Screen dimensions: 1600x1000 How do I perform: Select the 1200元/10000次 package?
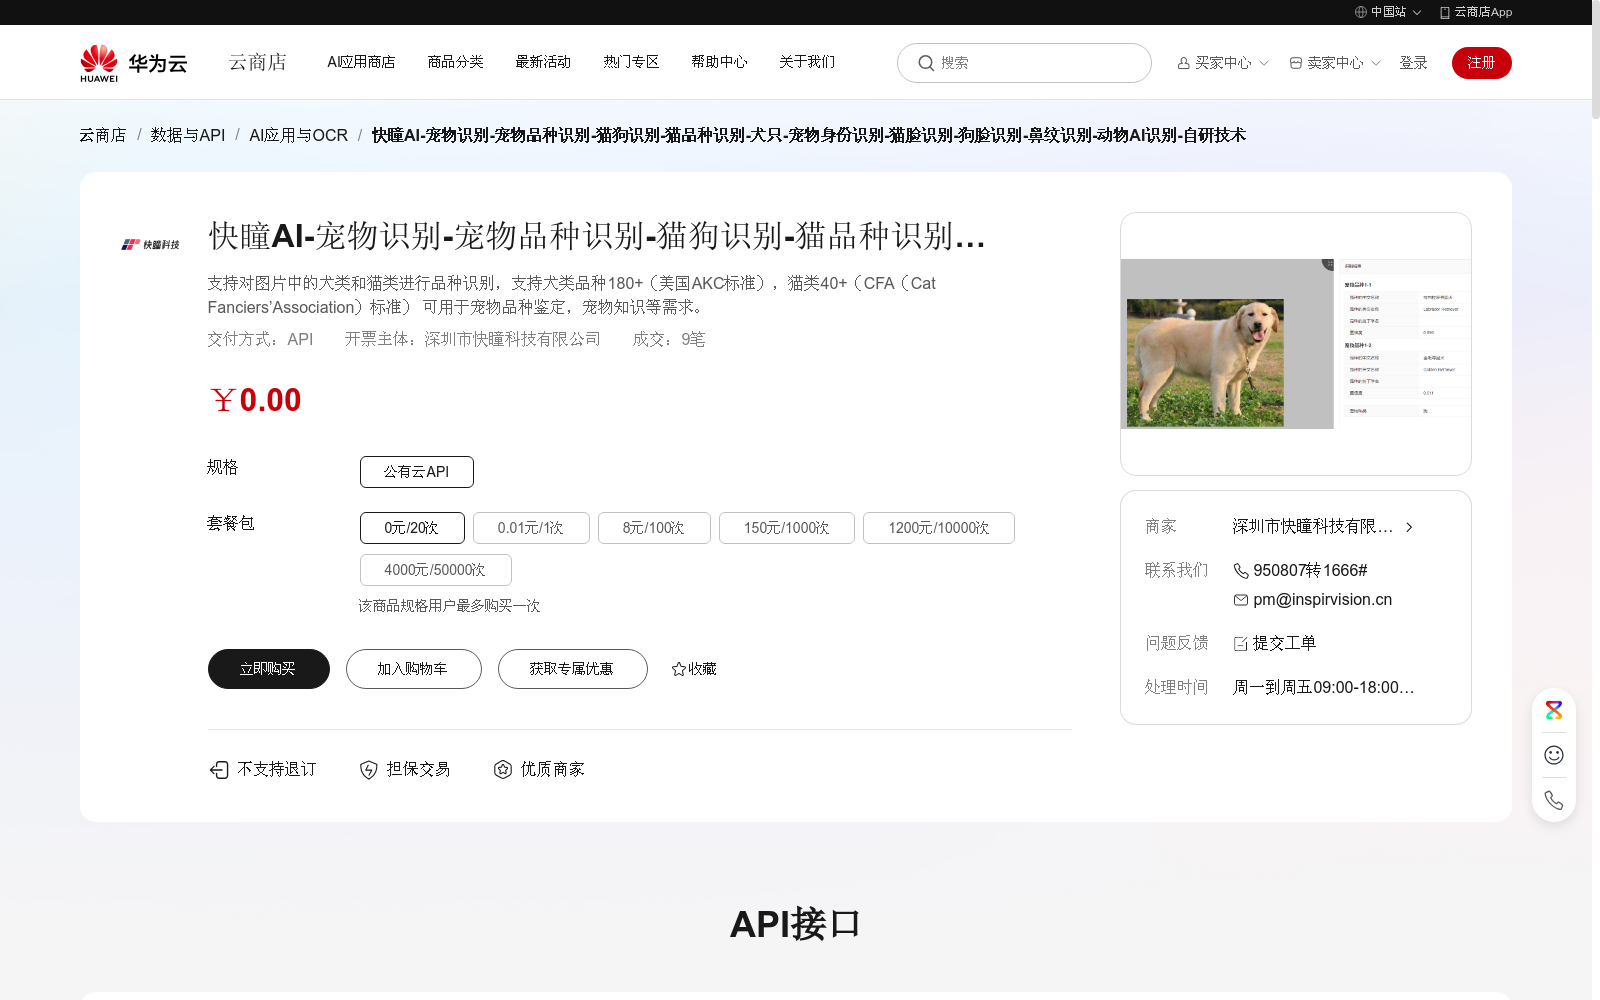coord(939,528)
